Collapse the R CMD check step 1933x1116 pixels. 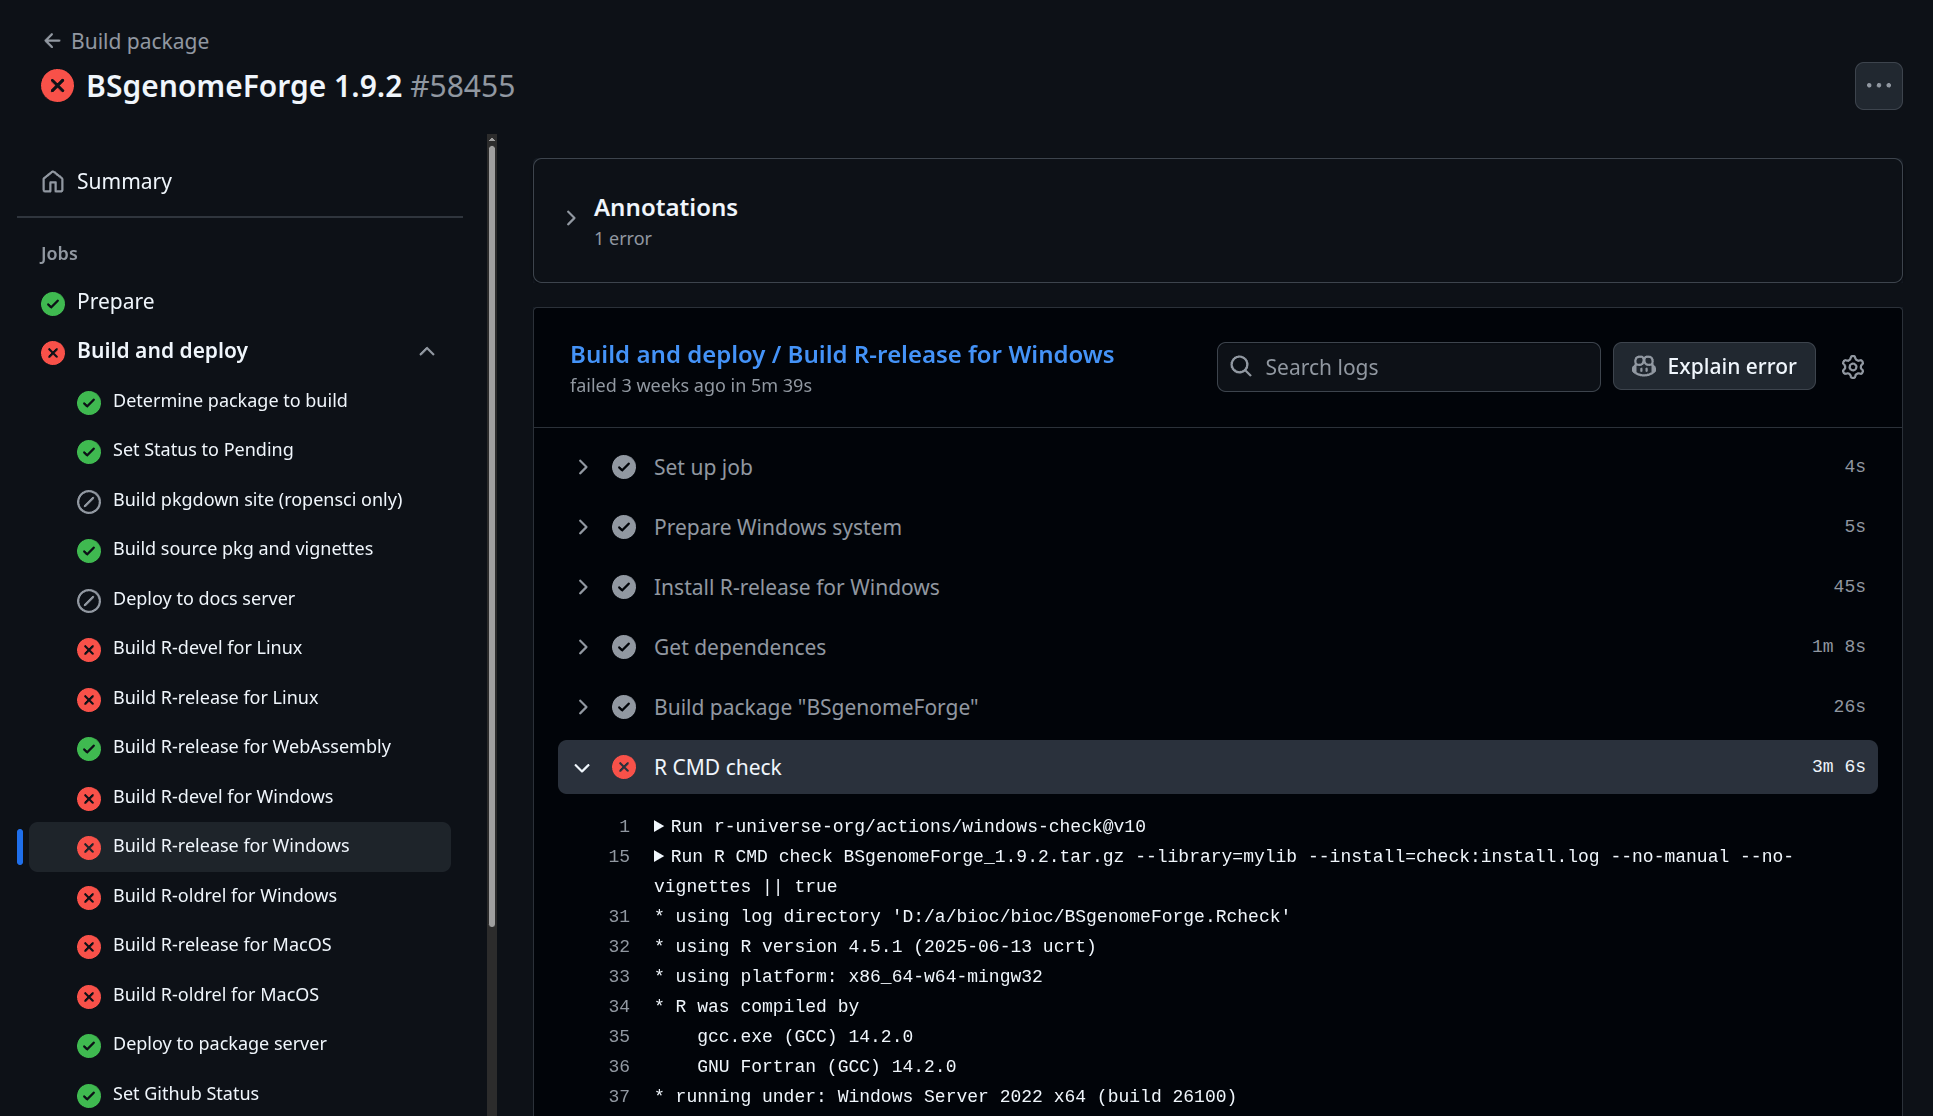[583, 767]
